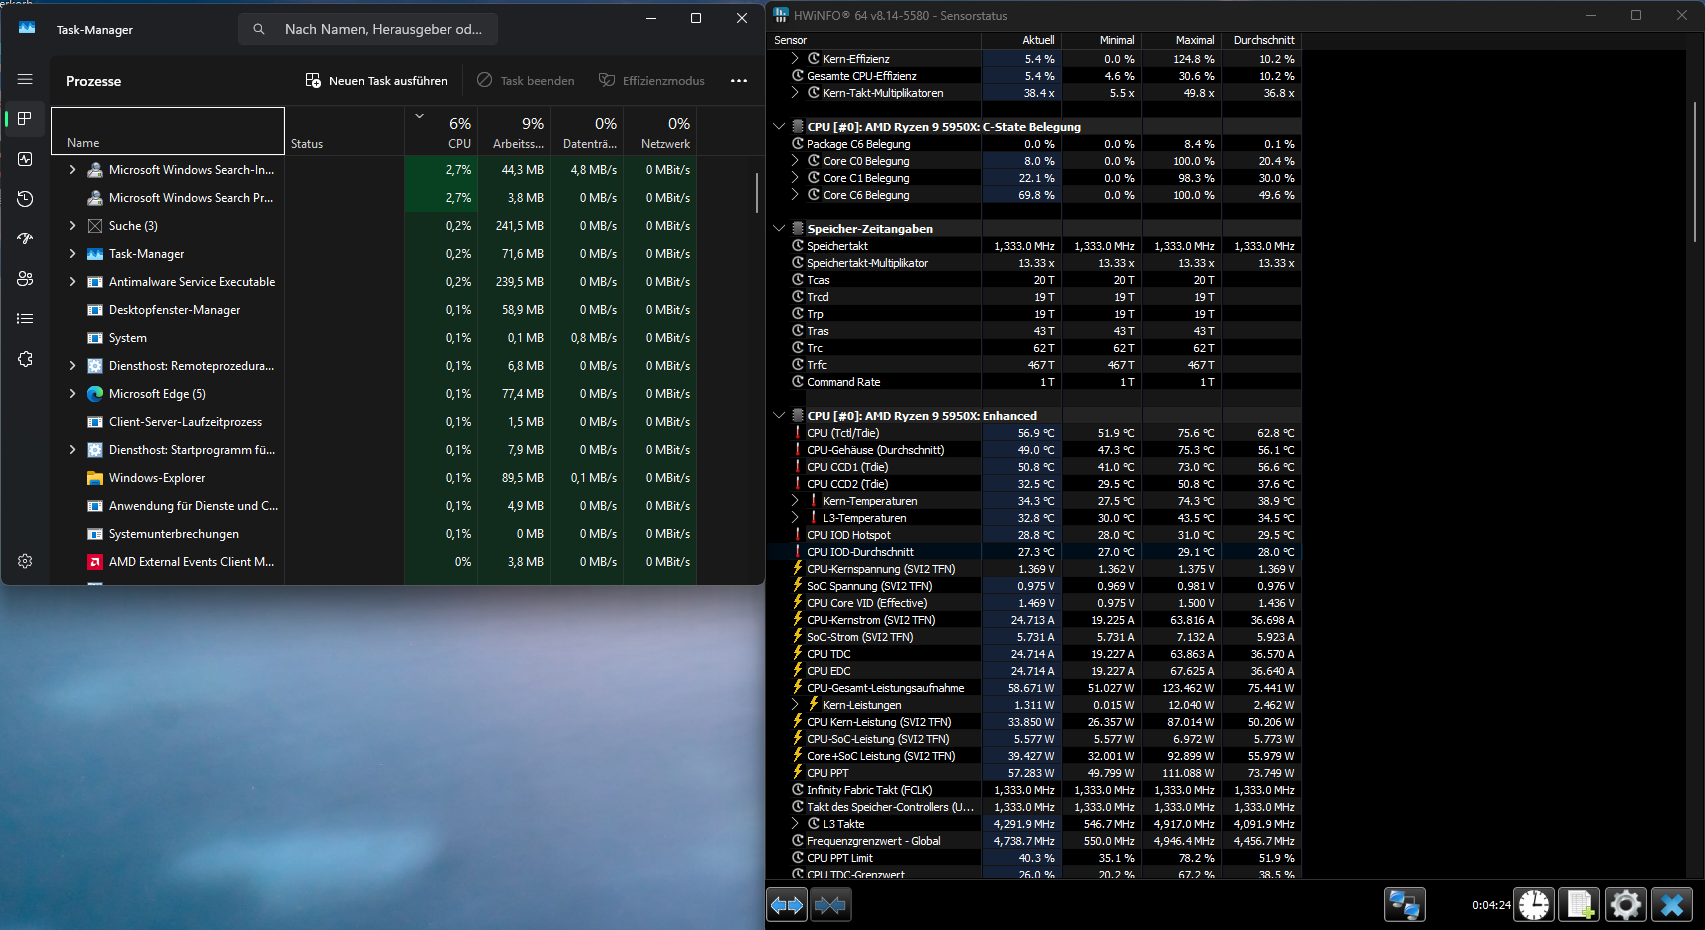
Task: Click AMD External Events Client icon
Action: (95, 562)
